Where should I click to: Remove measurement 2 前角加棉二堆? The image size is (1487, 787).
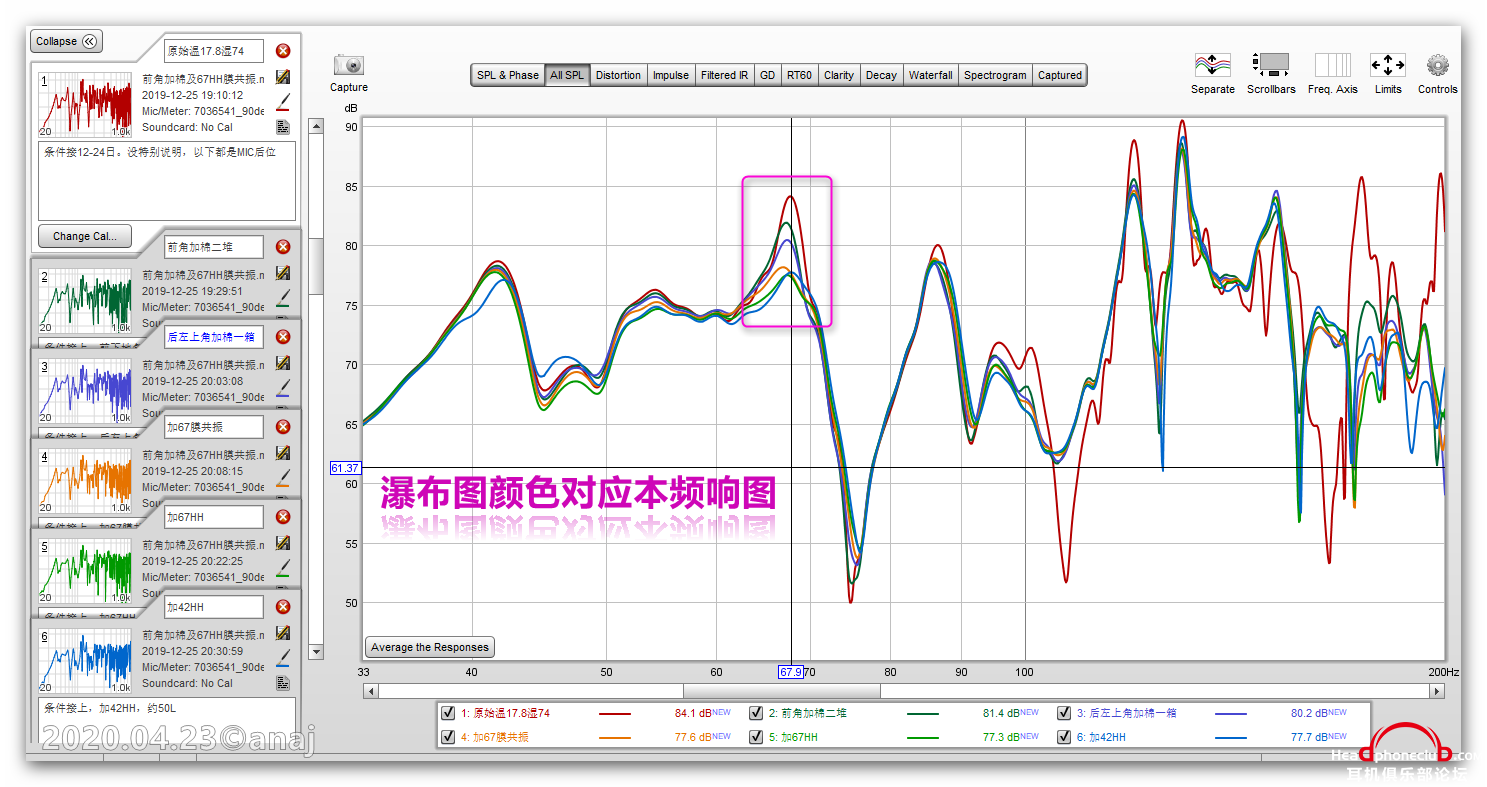(283, 247)
